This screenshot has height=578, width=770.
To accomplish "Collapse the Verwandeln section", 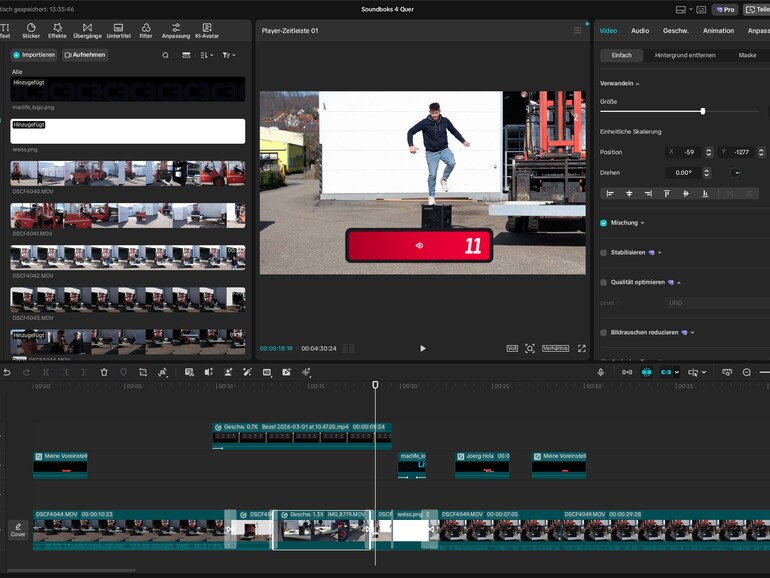I will [x=637, y=84].
